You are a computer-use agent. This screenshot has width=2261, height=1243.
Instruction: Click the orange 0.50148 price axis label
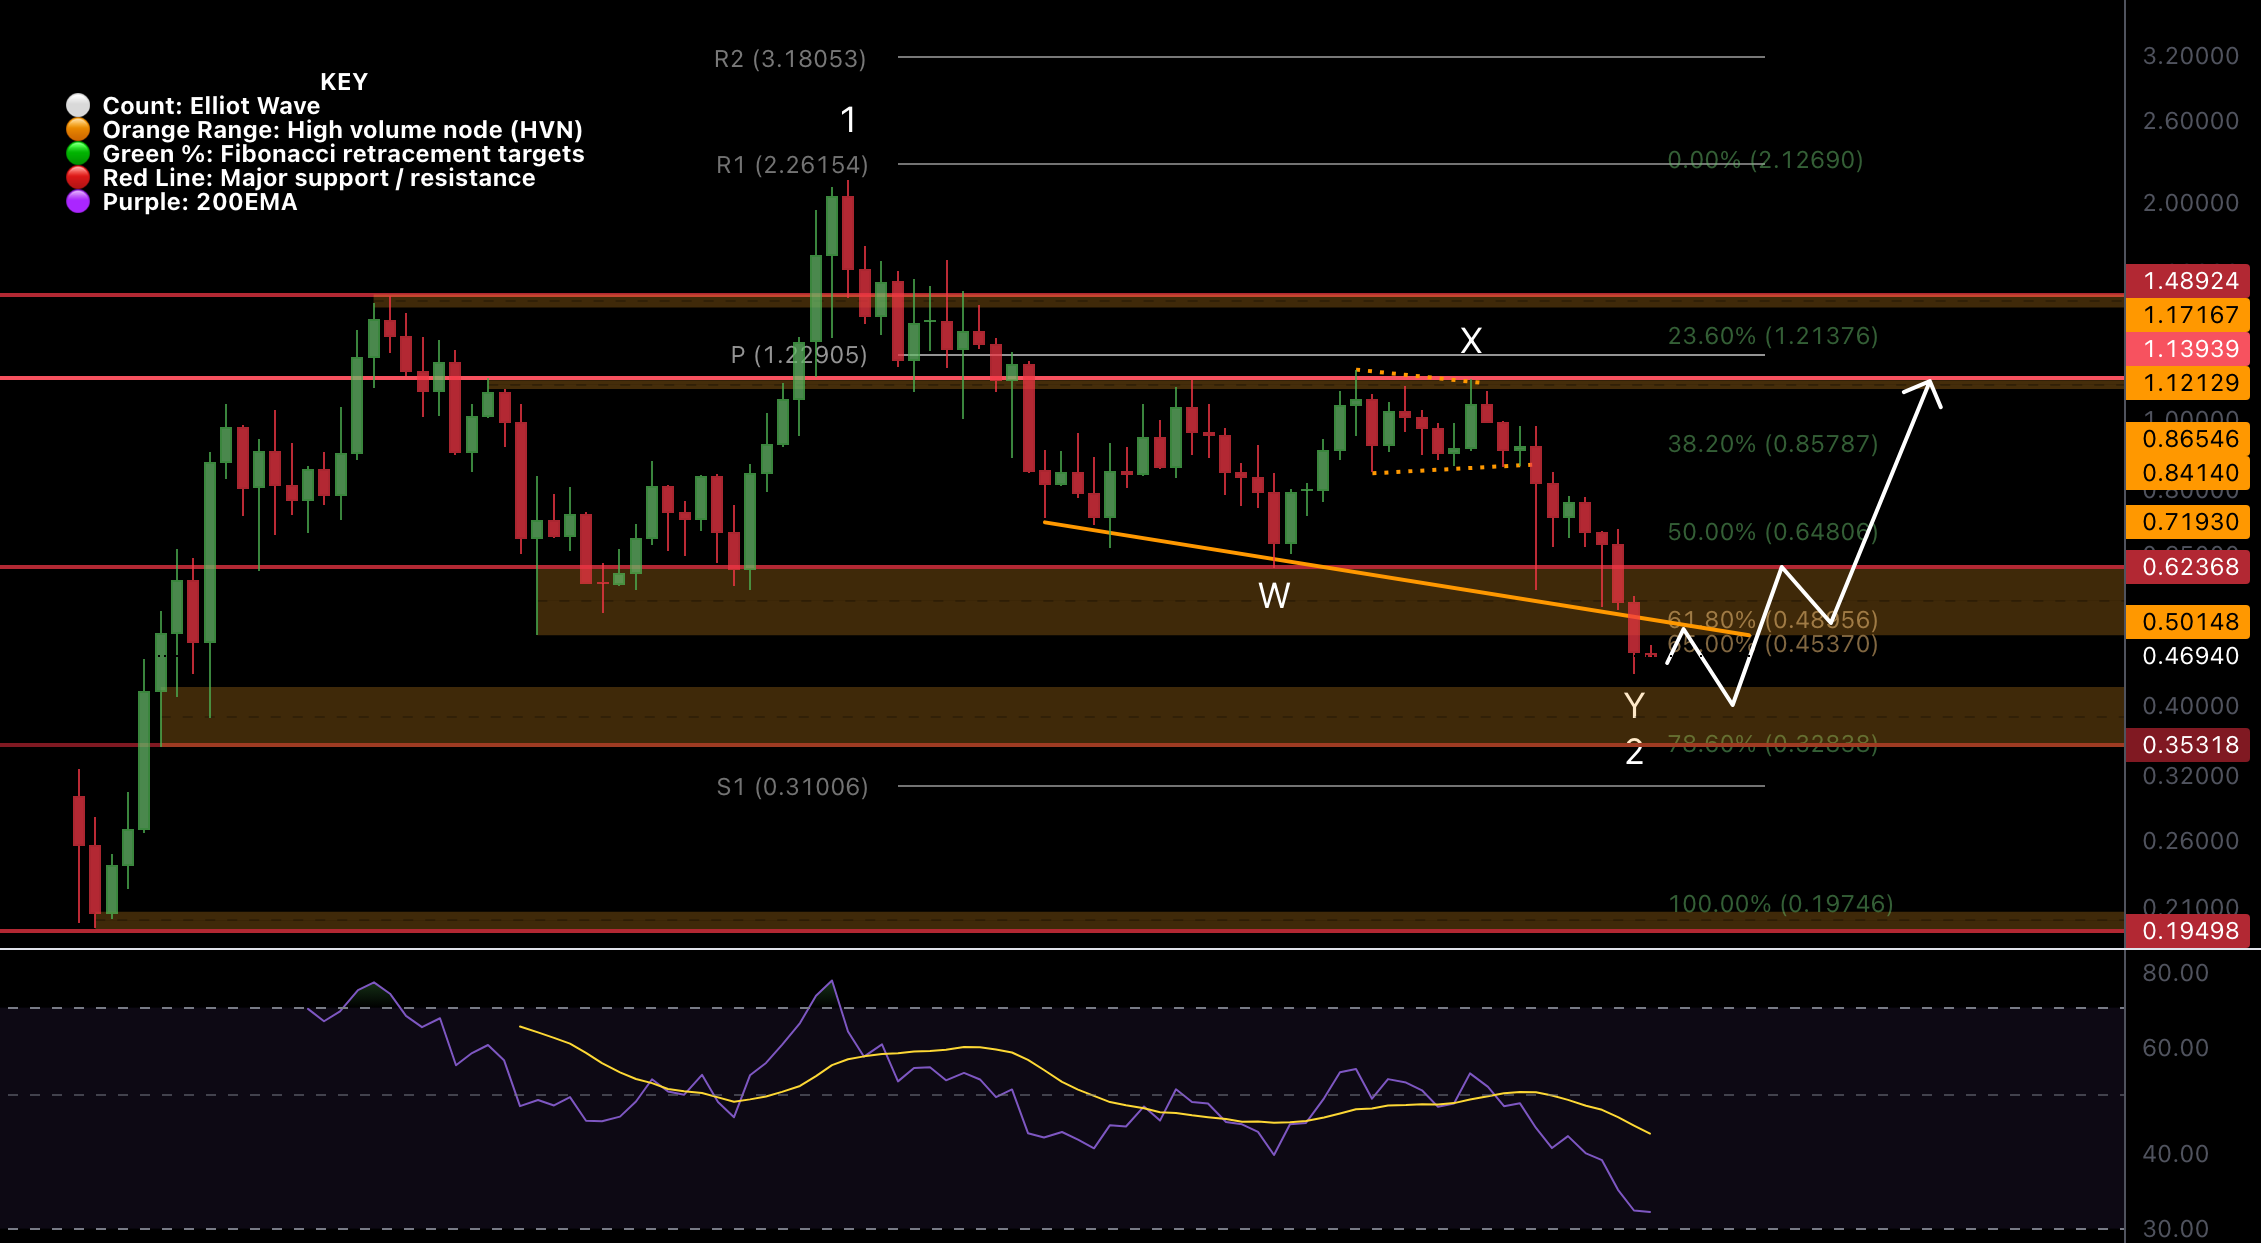(2188, 621)
